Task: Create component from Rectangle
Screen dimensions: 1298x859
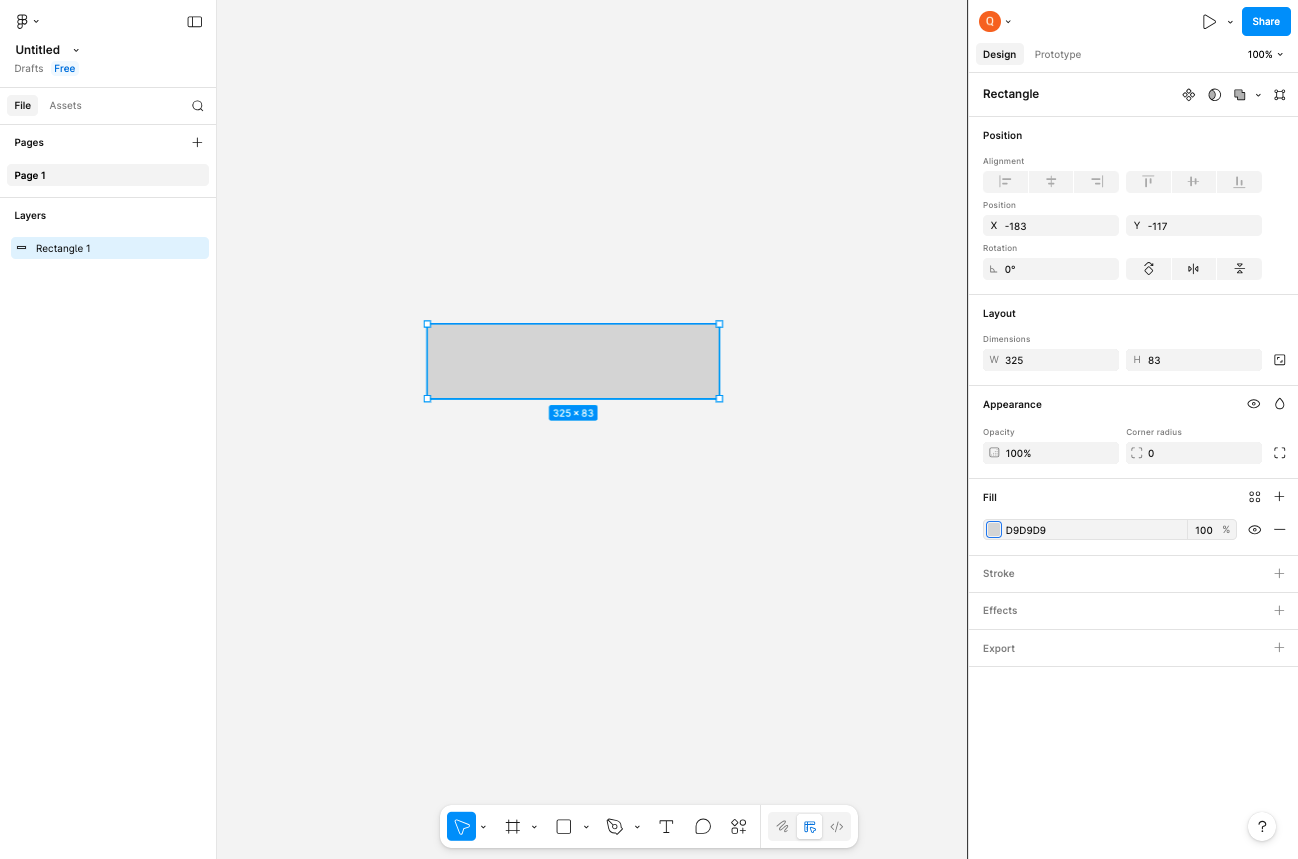Action: pyautogui.click(x=1189, y=95)
